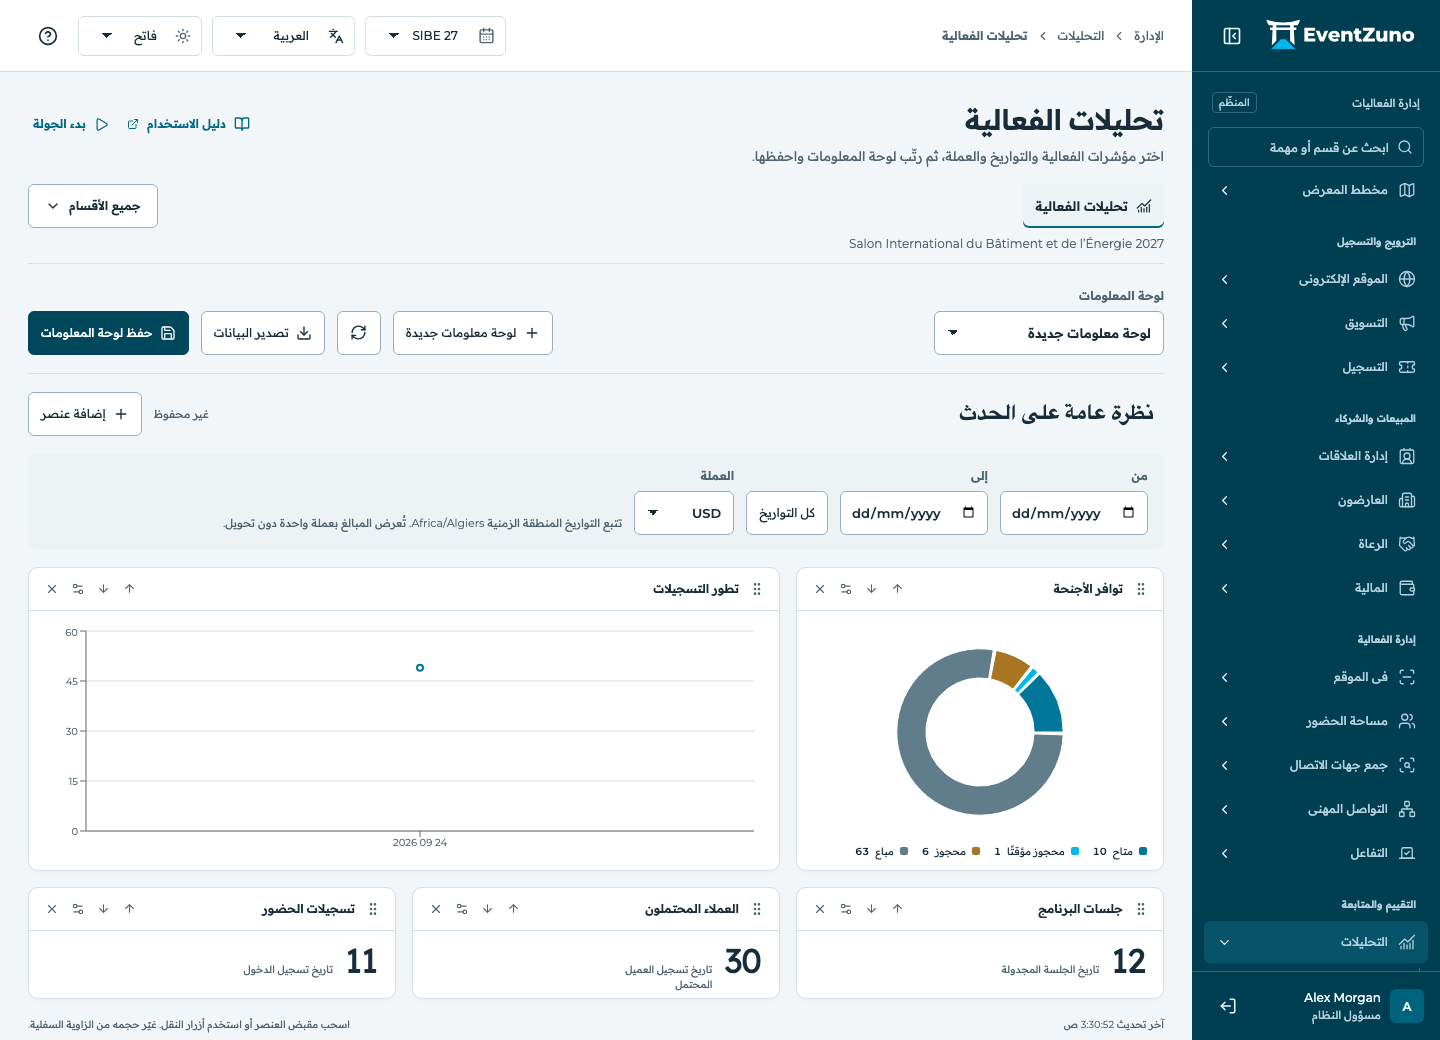Click the calendar icon in the من date field
The height and width of the screenshot is (1040, 1440).
(x=1129, y=513)
